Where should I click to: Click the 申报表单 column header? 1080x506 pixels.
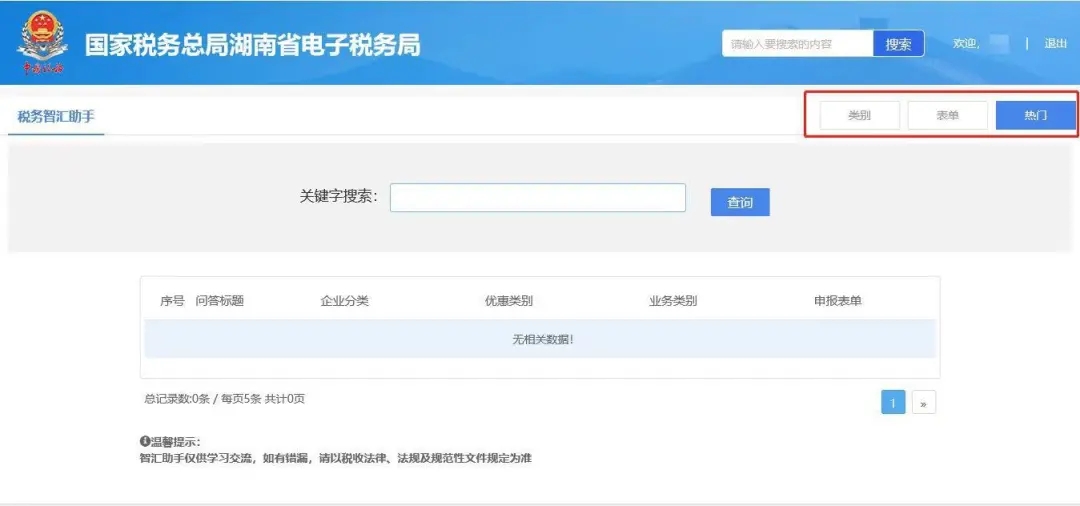pyautogui.click(x=838, y=301)
